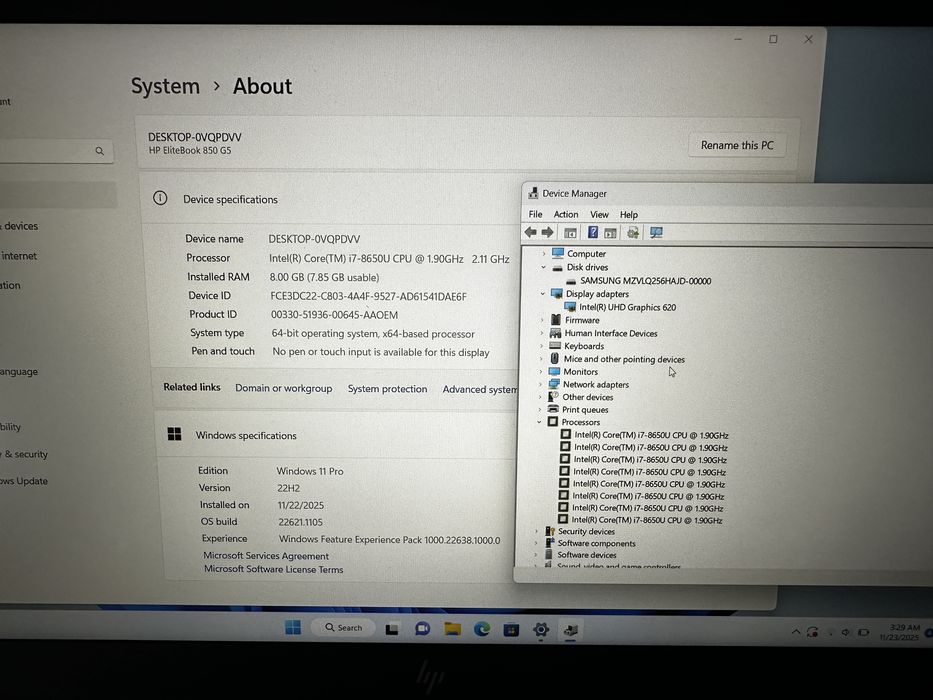Click the Back arrow in Device Manager toolbar

(530, 232)
